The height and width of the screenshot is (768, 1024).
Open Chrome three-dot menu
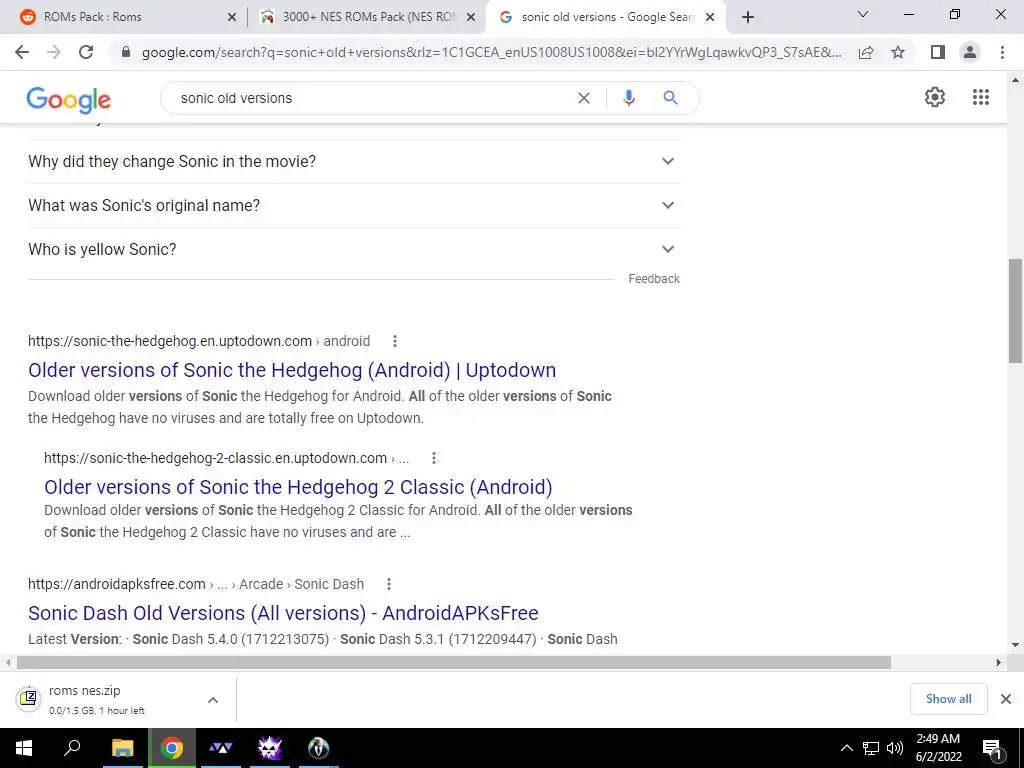[x=1002, y=52]
